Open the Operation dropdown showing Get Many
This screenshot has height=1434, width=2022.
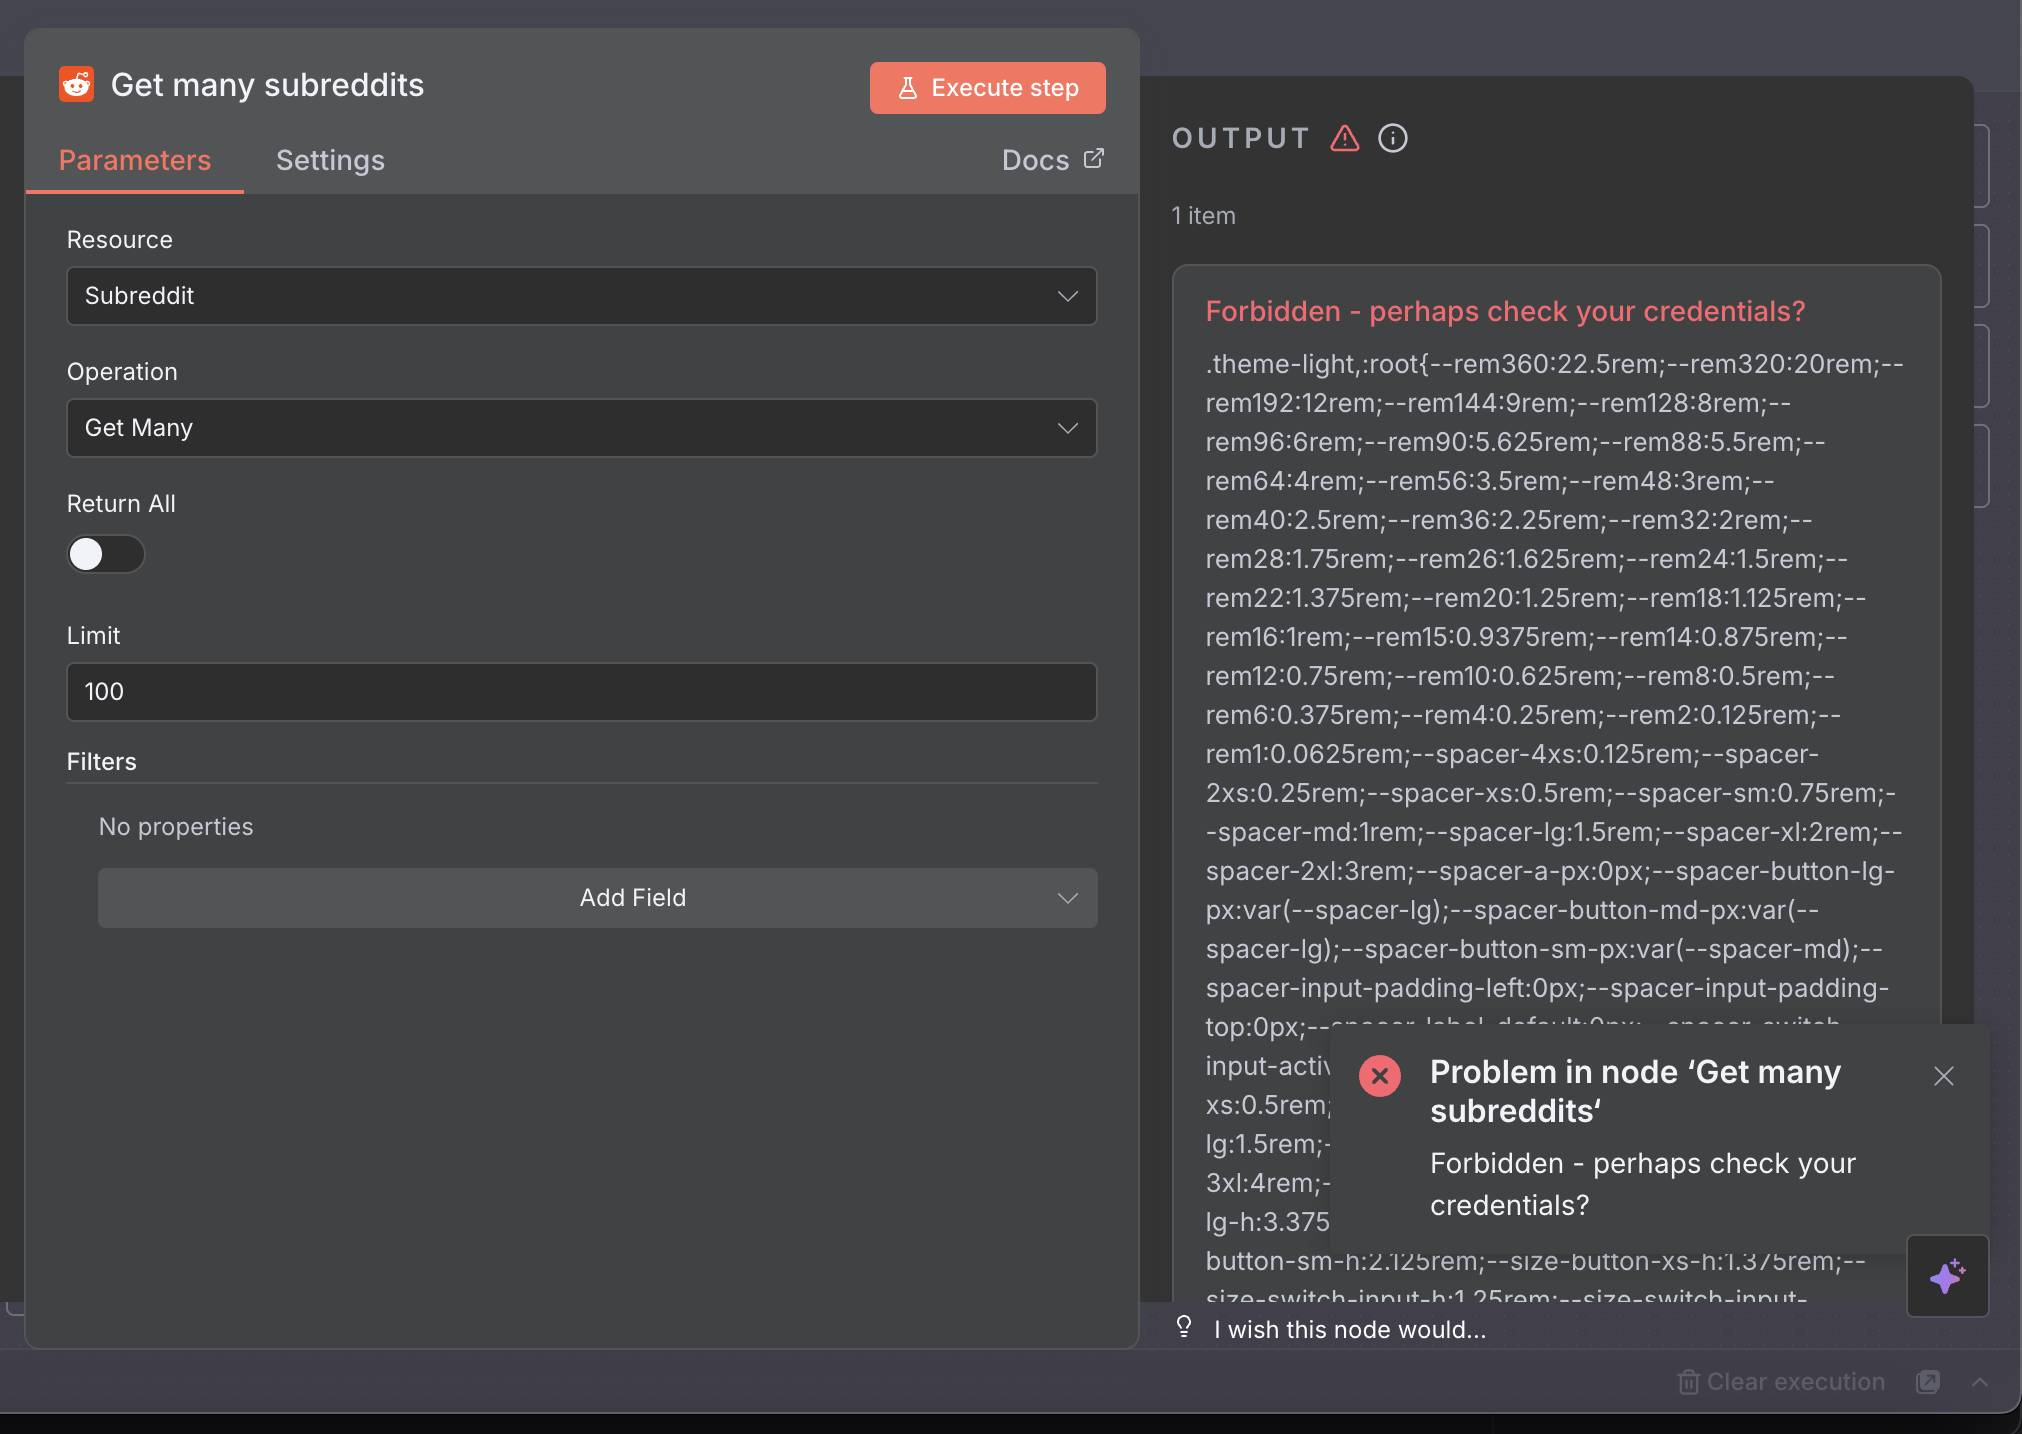pos(581,428)
